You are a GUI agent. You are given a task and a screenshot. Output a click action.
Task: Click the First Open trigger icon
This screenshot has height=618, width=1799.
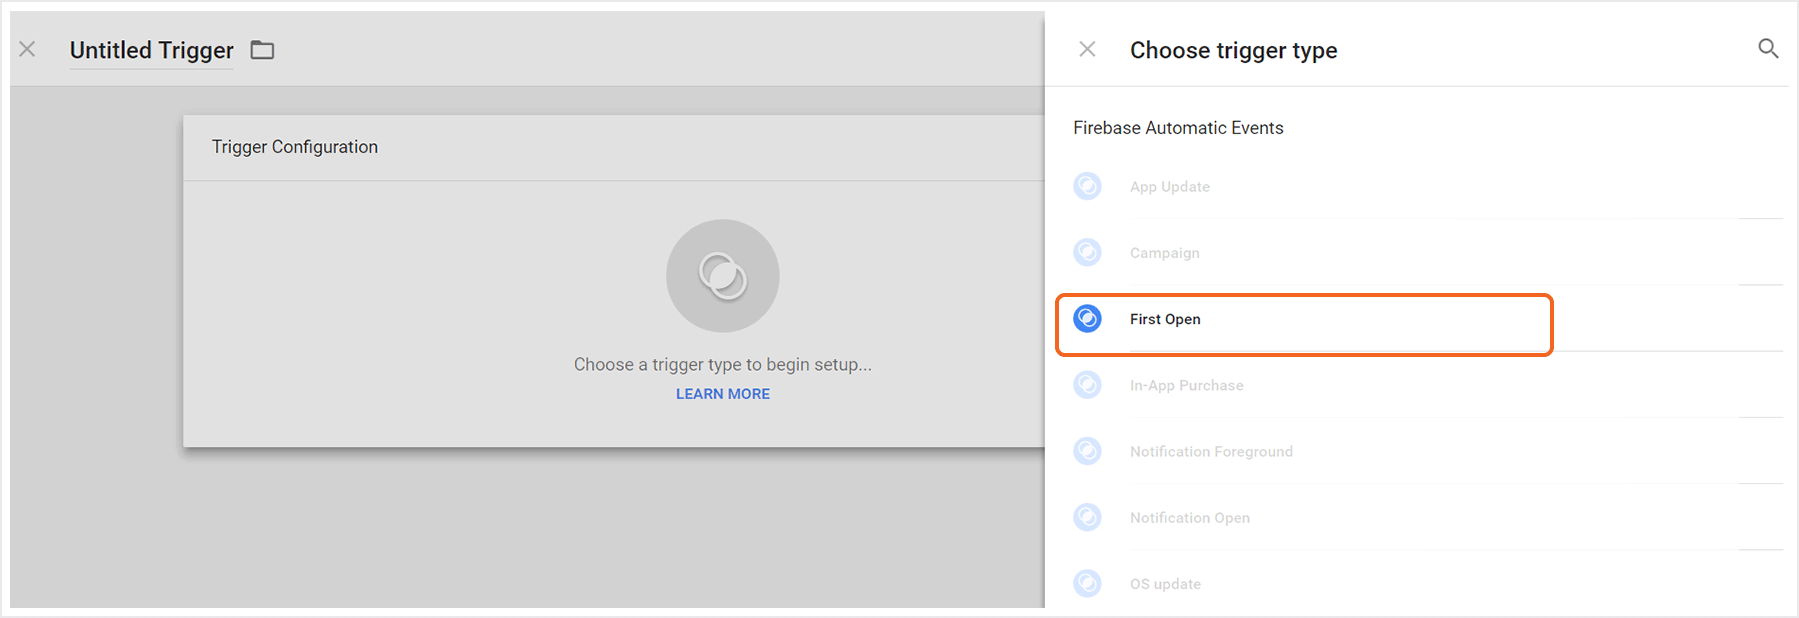tap(1087, 319)
